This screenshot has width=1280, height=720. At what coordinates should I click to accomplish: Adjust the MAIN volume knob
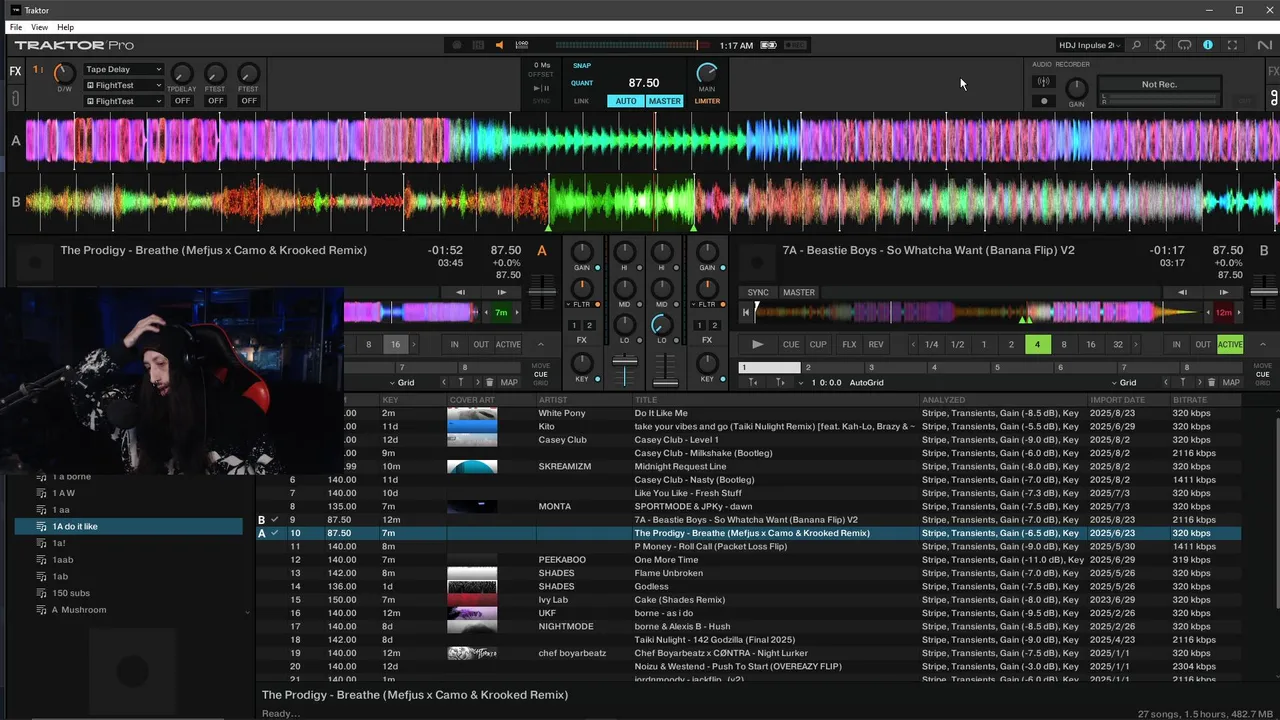[707, 73]
